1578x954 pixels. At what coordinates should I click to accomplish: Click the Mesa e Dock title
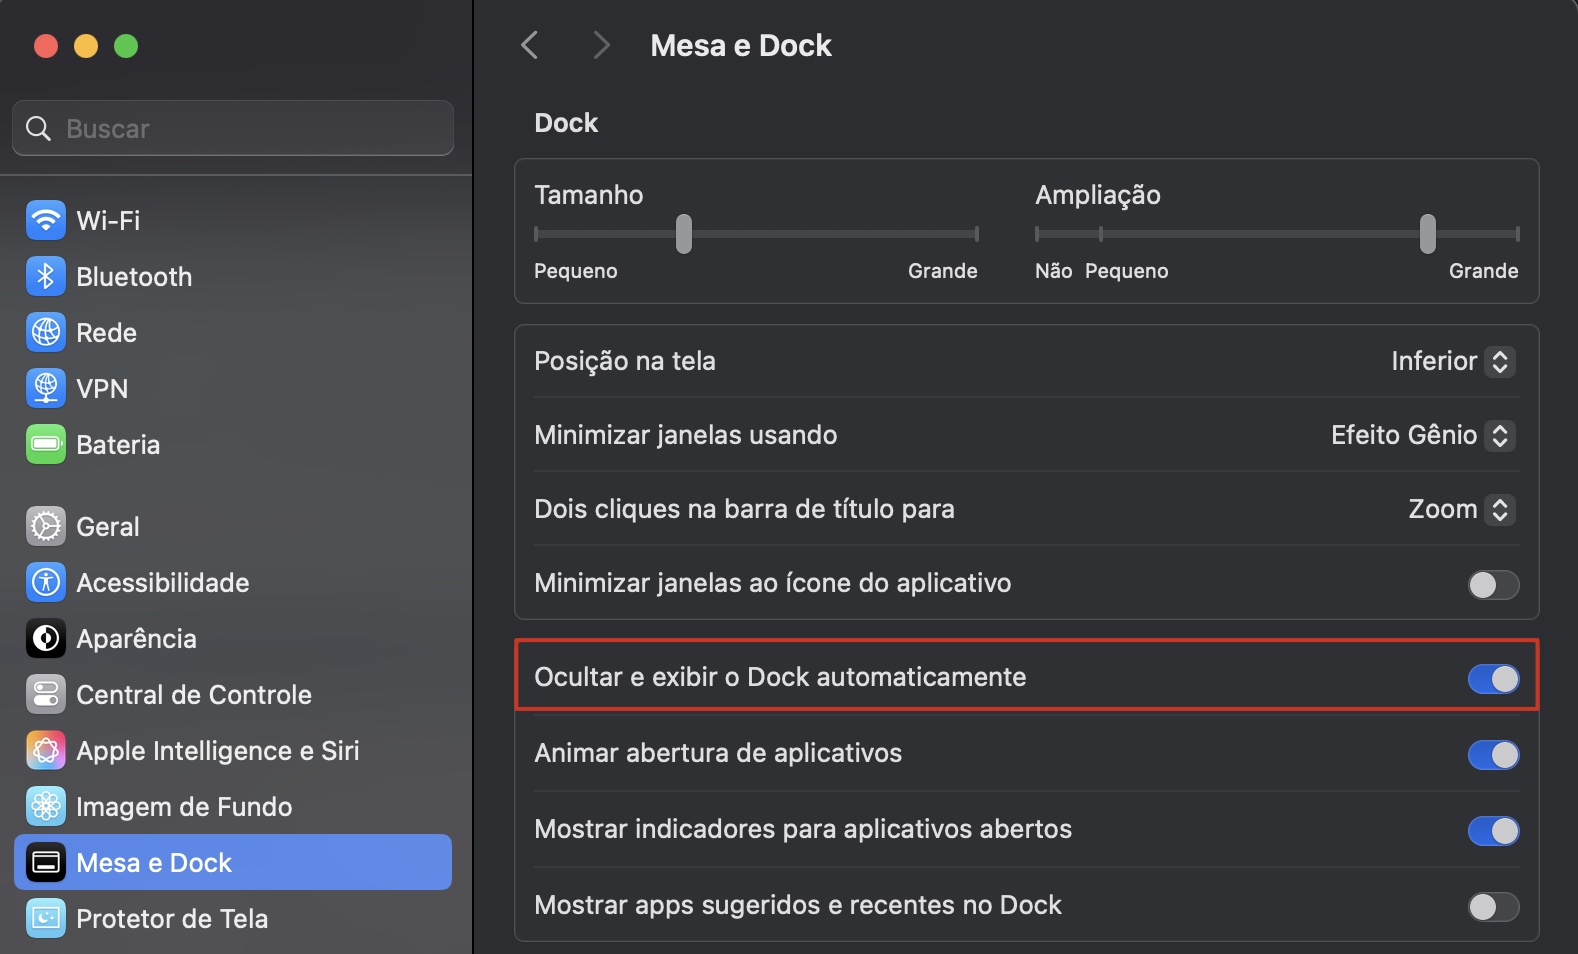[x=741, y=46]
